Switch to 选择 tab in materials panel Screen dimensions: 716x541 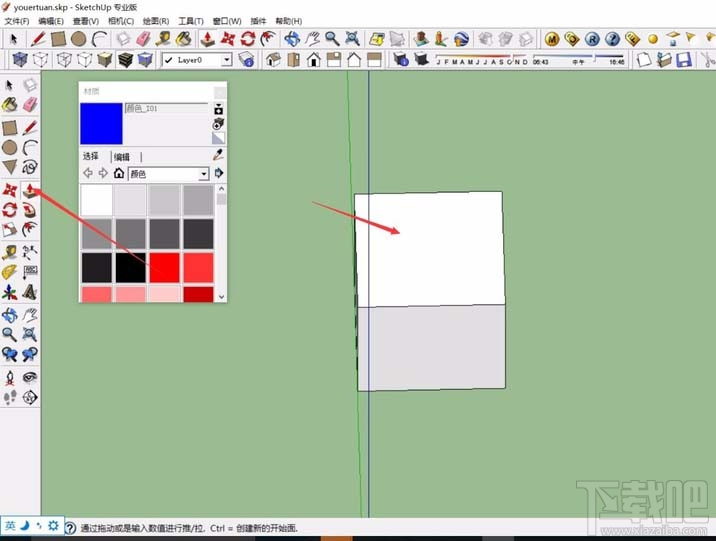point(91,156)
